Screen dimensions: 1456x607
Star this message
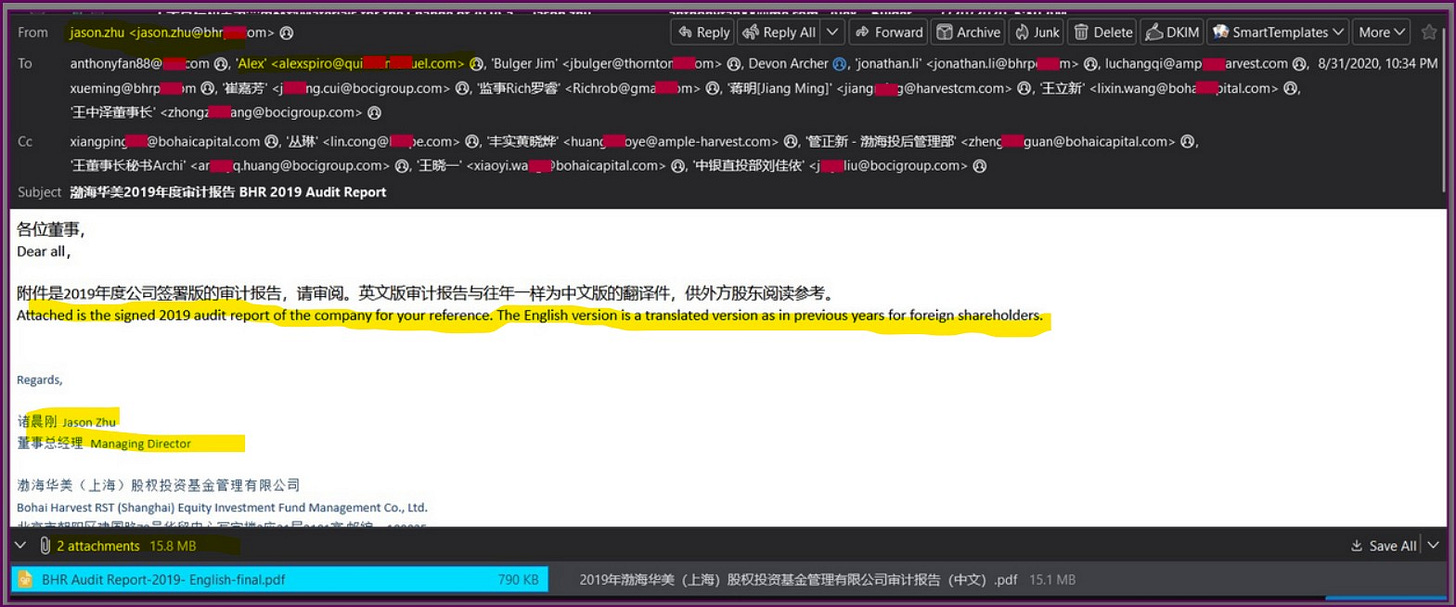[1429, 32]
